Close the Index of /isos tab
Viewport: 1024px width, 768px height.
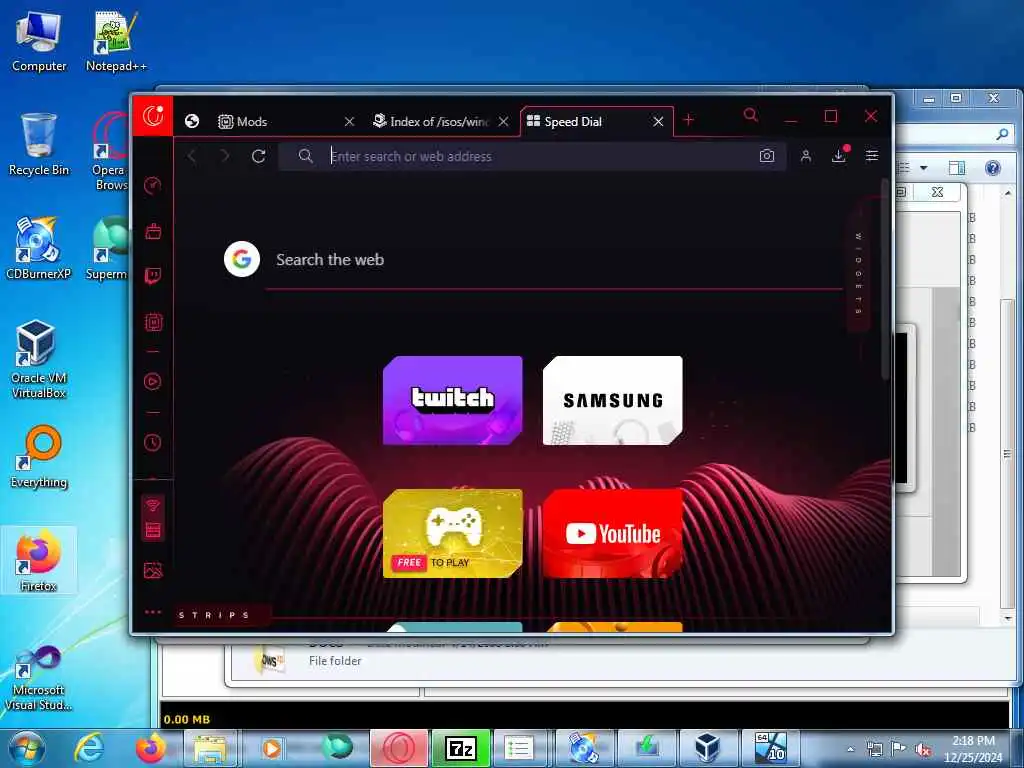point(504,121)
